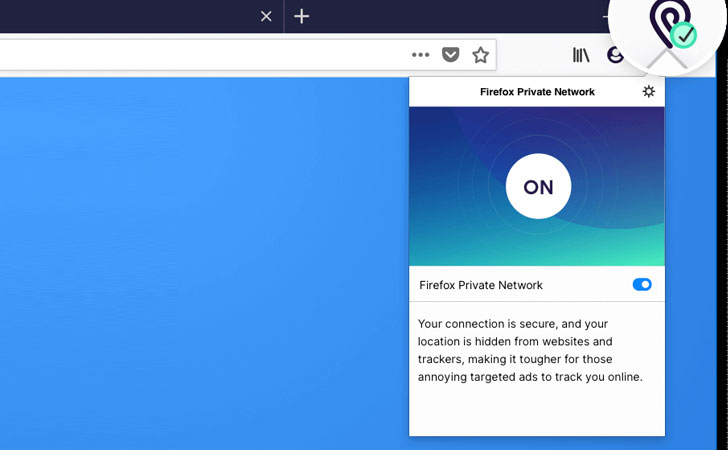
Task: Focus the address bar field
Action: click(x=200, y=55)
